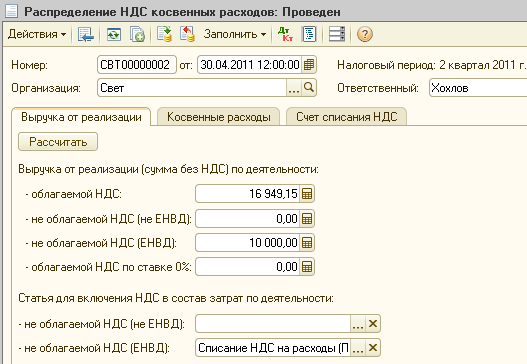
Task: Open the calendar picker next to the date
Action: pos(309,65)
